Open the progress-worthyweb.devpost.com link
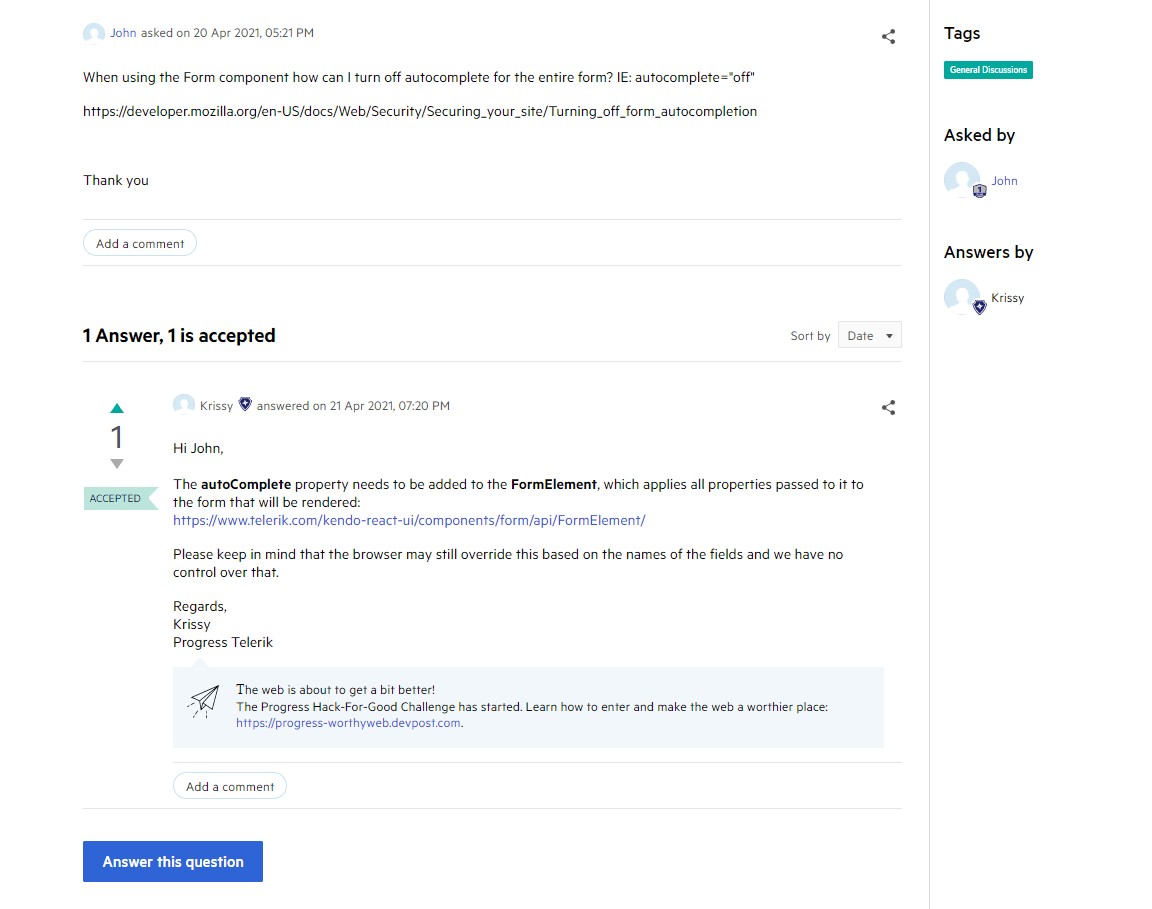The image size is (1152, 909). [348, 723]
